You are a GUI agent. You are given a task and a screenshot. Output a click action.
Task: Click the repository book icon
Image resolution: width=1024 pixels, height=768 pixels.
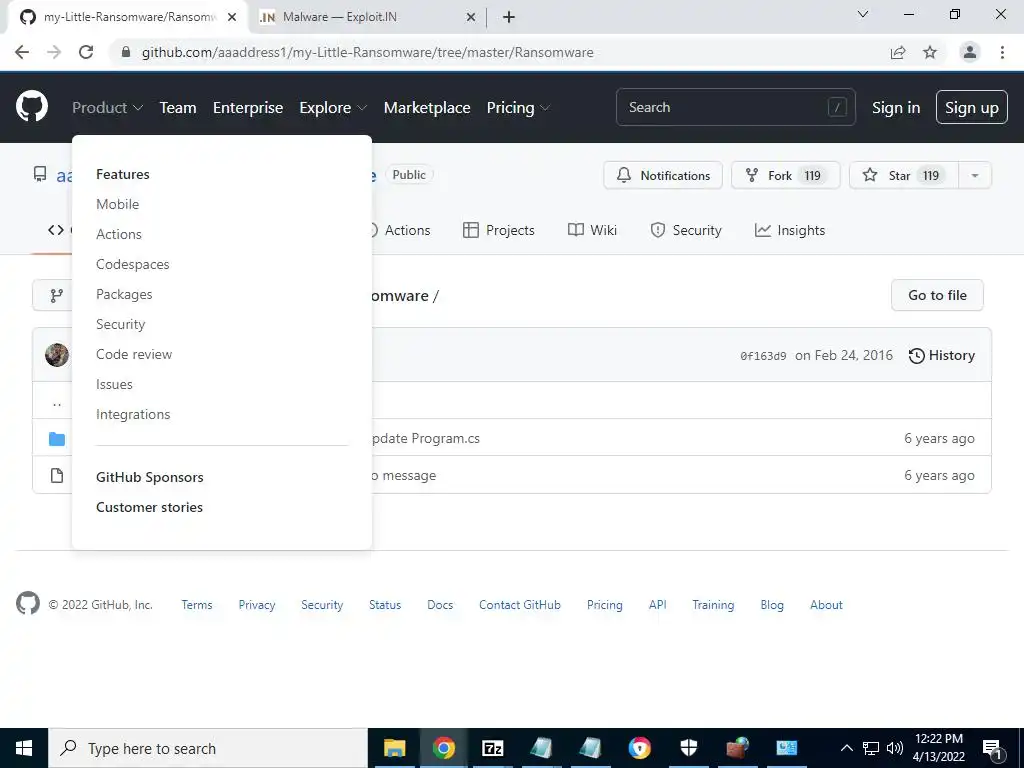point(40,174)
